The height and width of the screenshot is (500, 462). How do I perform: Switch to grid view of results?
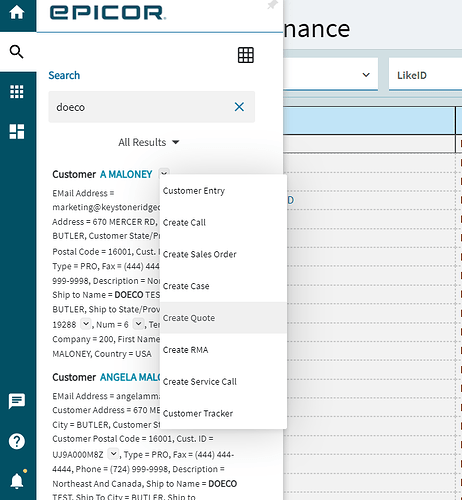[x=246, y=55]
